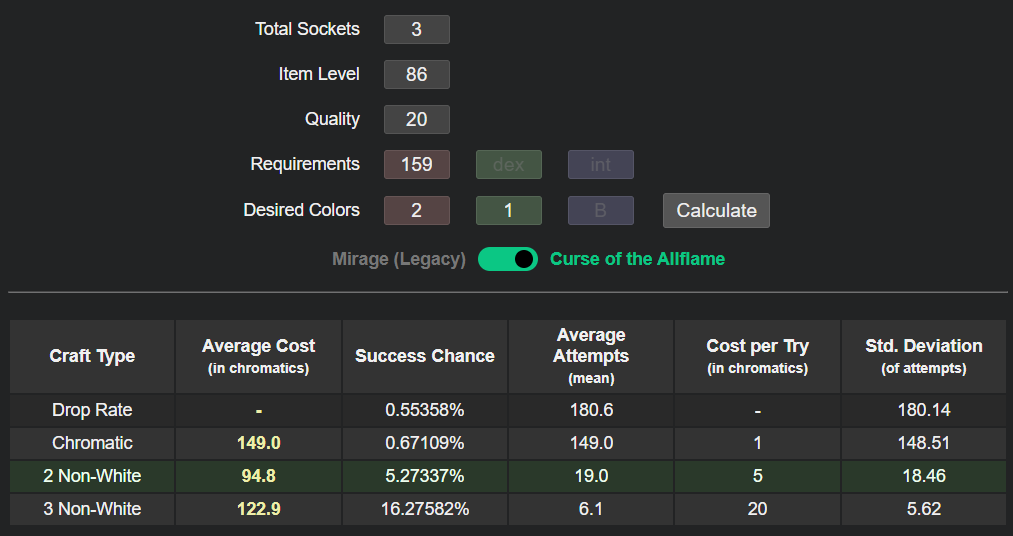Click the 148.51 standard deviation cell

pyautogui.click(x=924, y=443)
